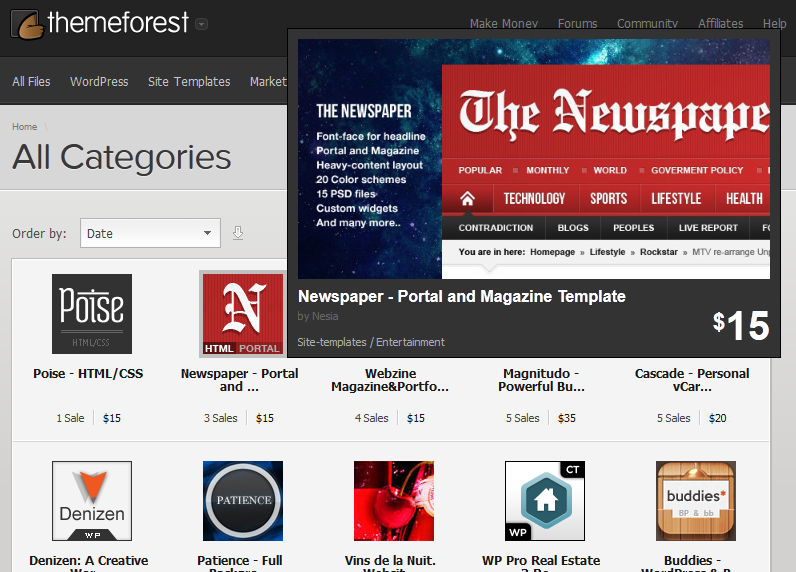Screen dimensions: 796x572
Task: Click the $20 price under Cascade
Action: (x=717, y=418)
